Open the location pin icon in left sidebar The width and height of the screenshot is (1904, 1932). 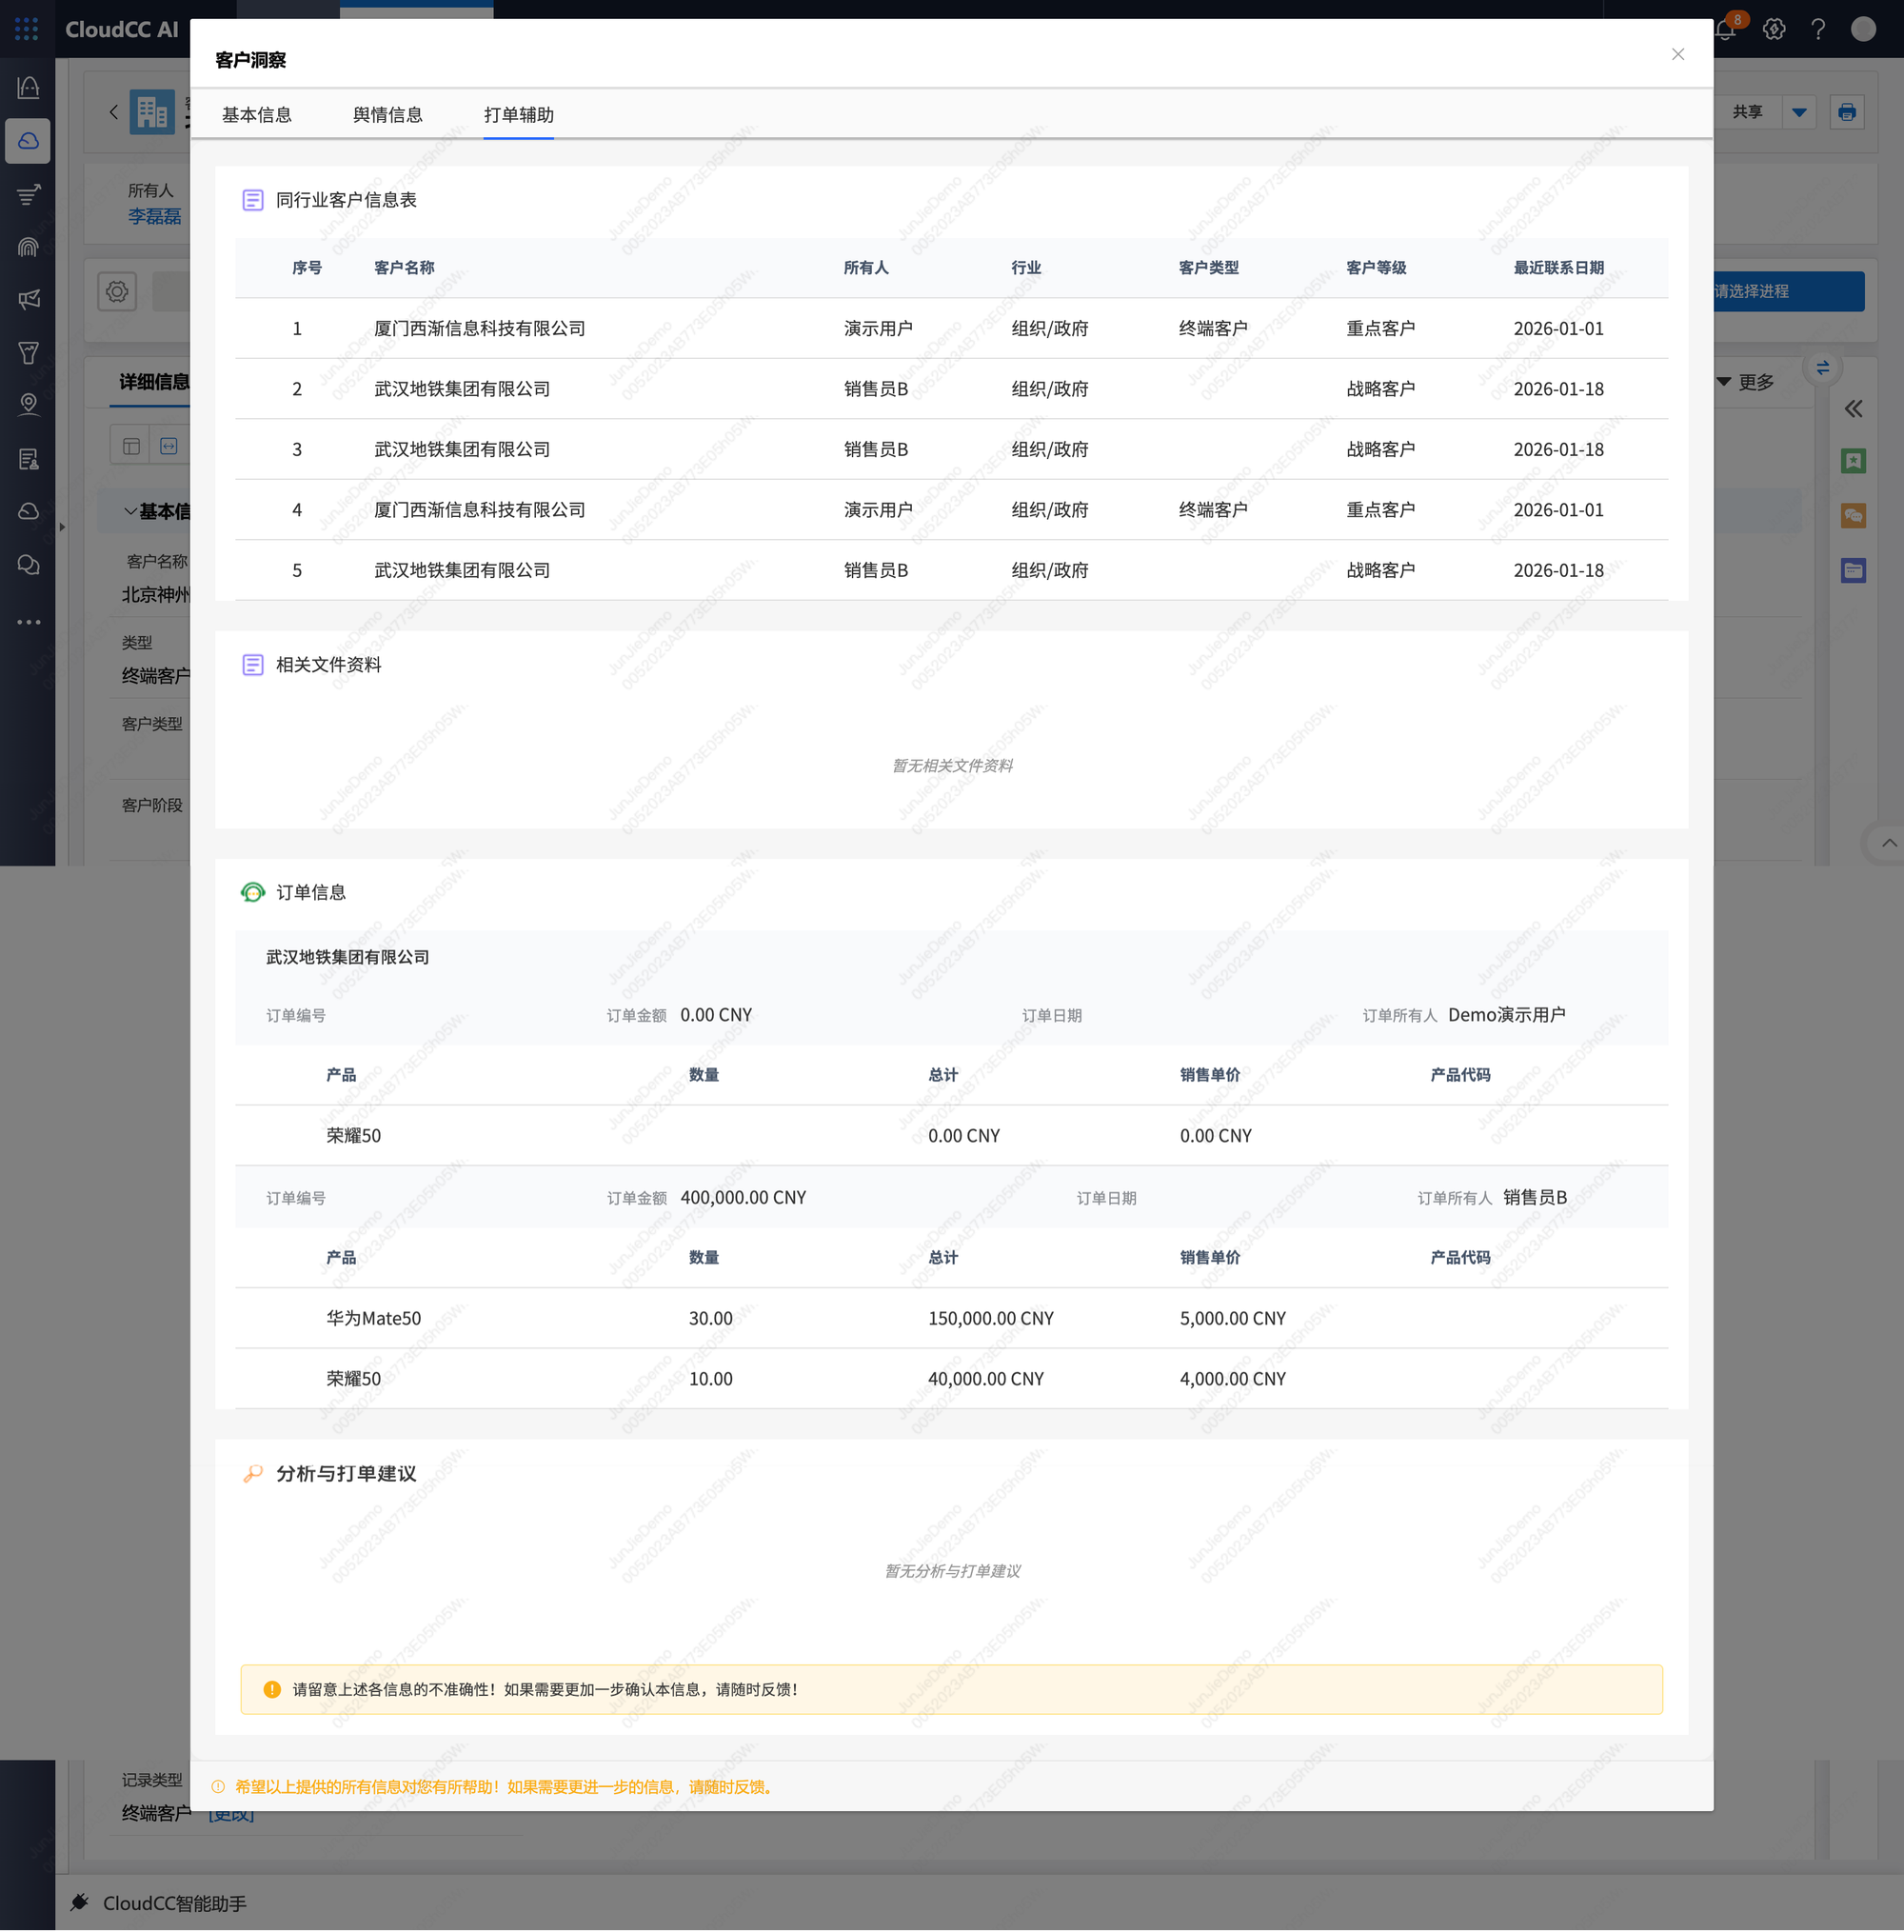[x=28, y=405]
